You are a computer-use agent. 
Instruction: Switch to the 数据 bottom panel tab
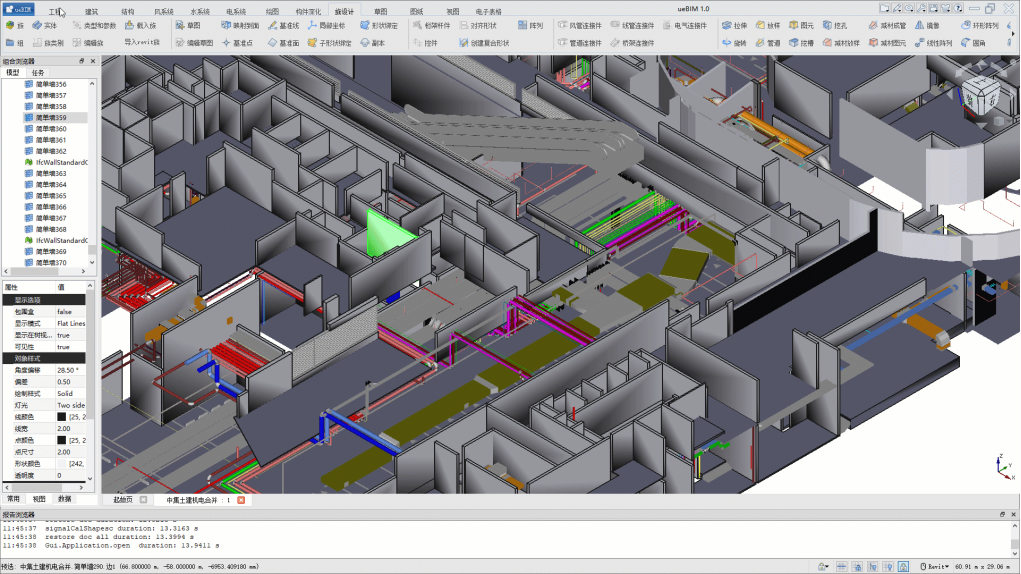tap(64, 499)
